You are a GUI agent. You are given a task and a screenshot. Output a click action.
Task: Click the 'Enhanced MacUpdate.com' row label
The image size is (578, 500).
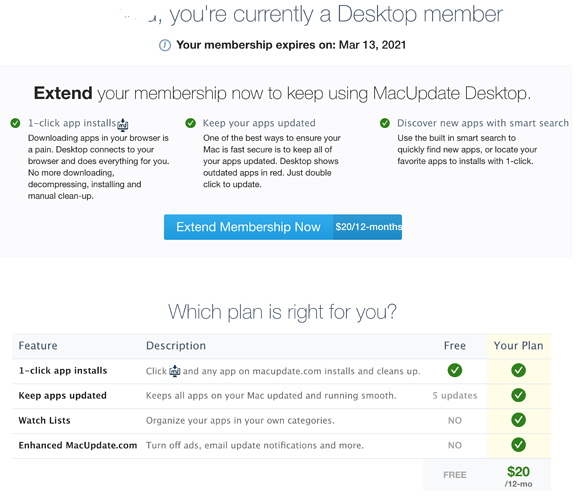pyautogui.click(x=78, y=445)
